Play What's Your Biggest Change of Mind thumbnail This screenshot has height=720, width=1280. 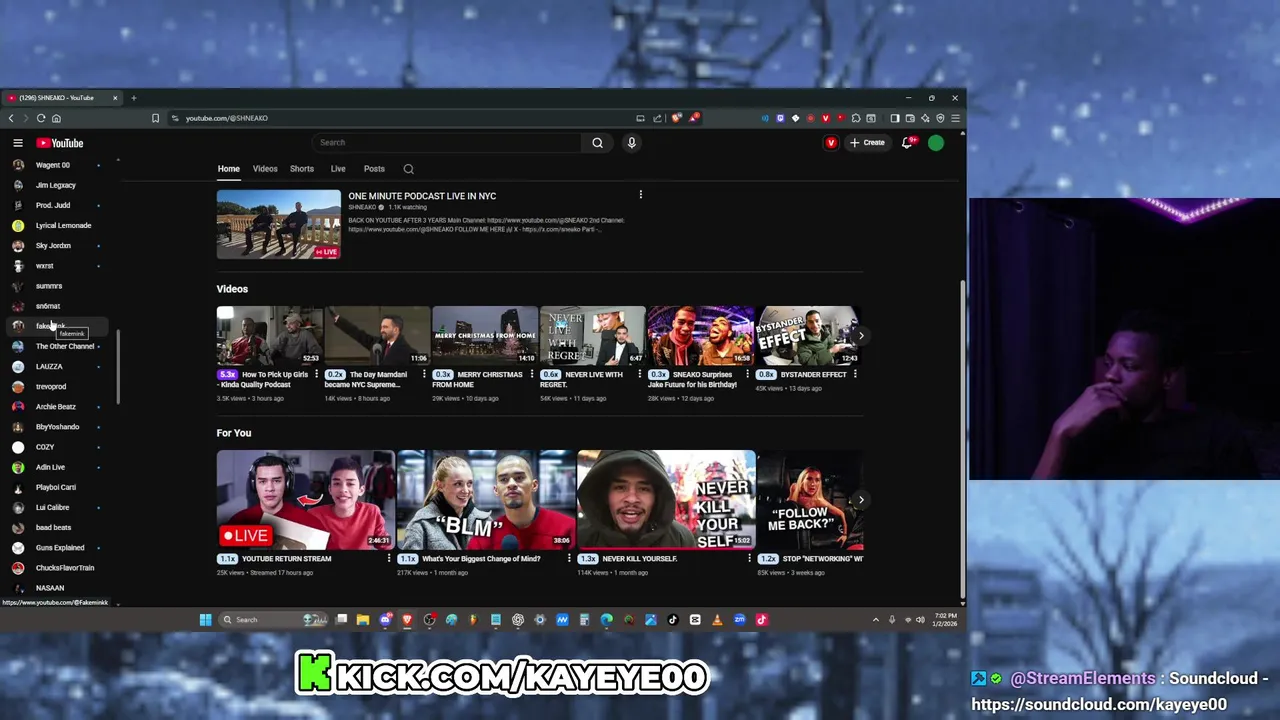[x=486, y=499]
